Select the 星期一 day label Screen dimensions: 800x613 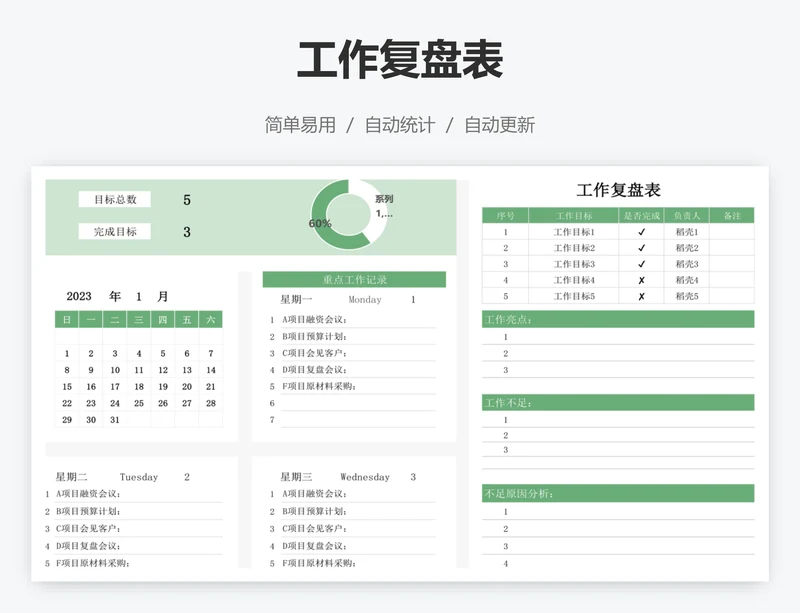tap(296, 300)
